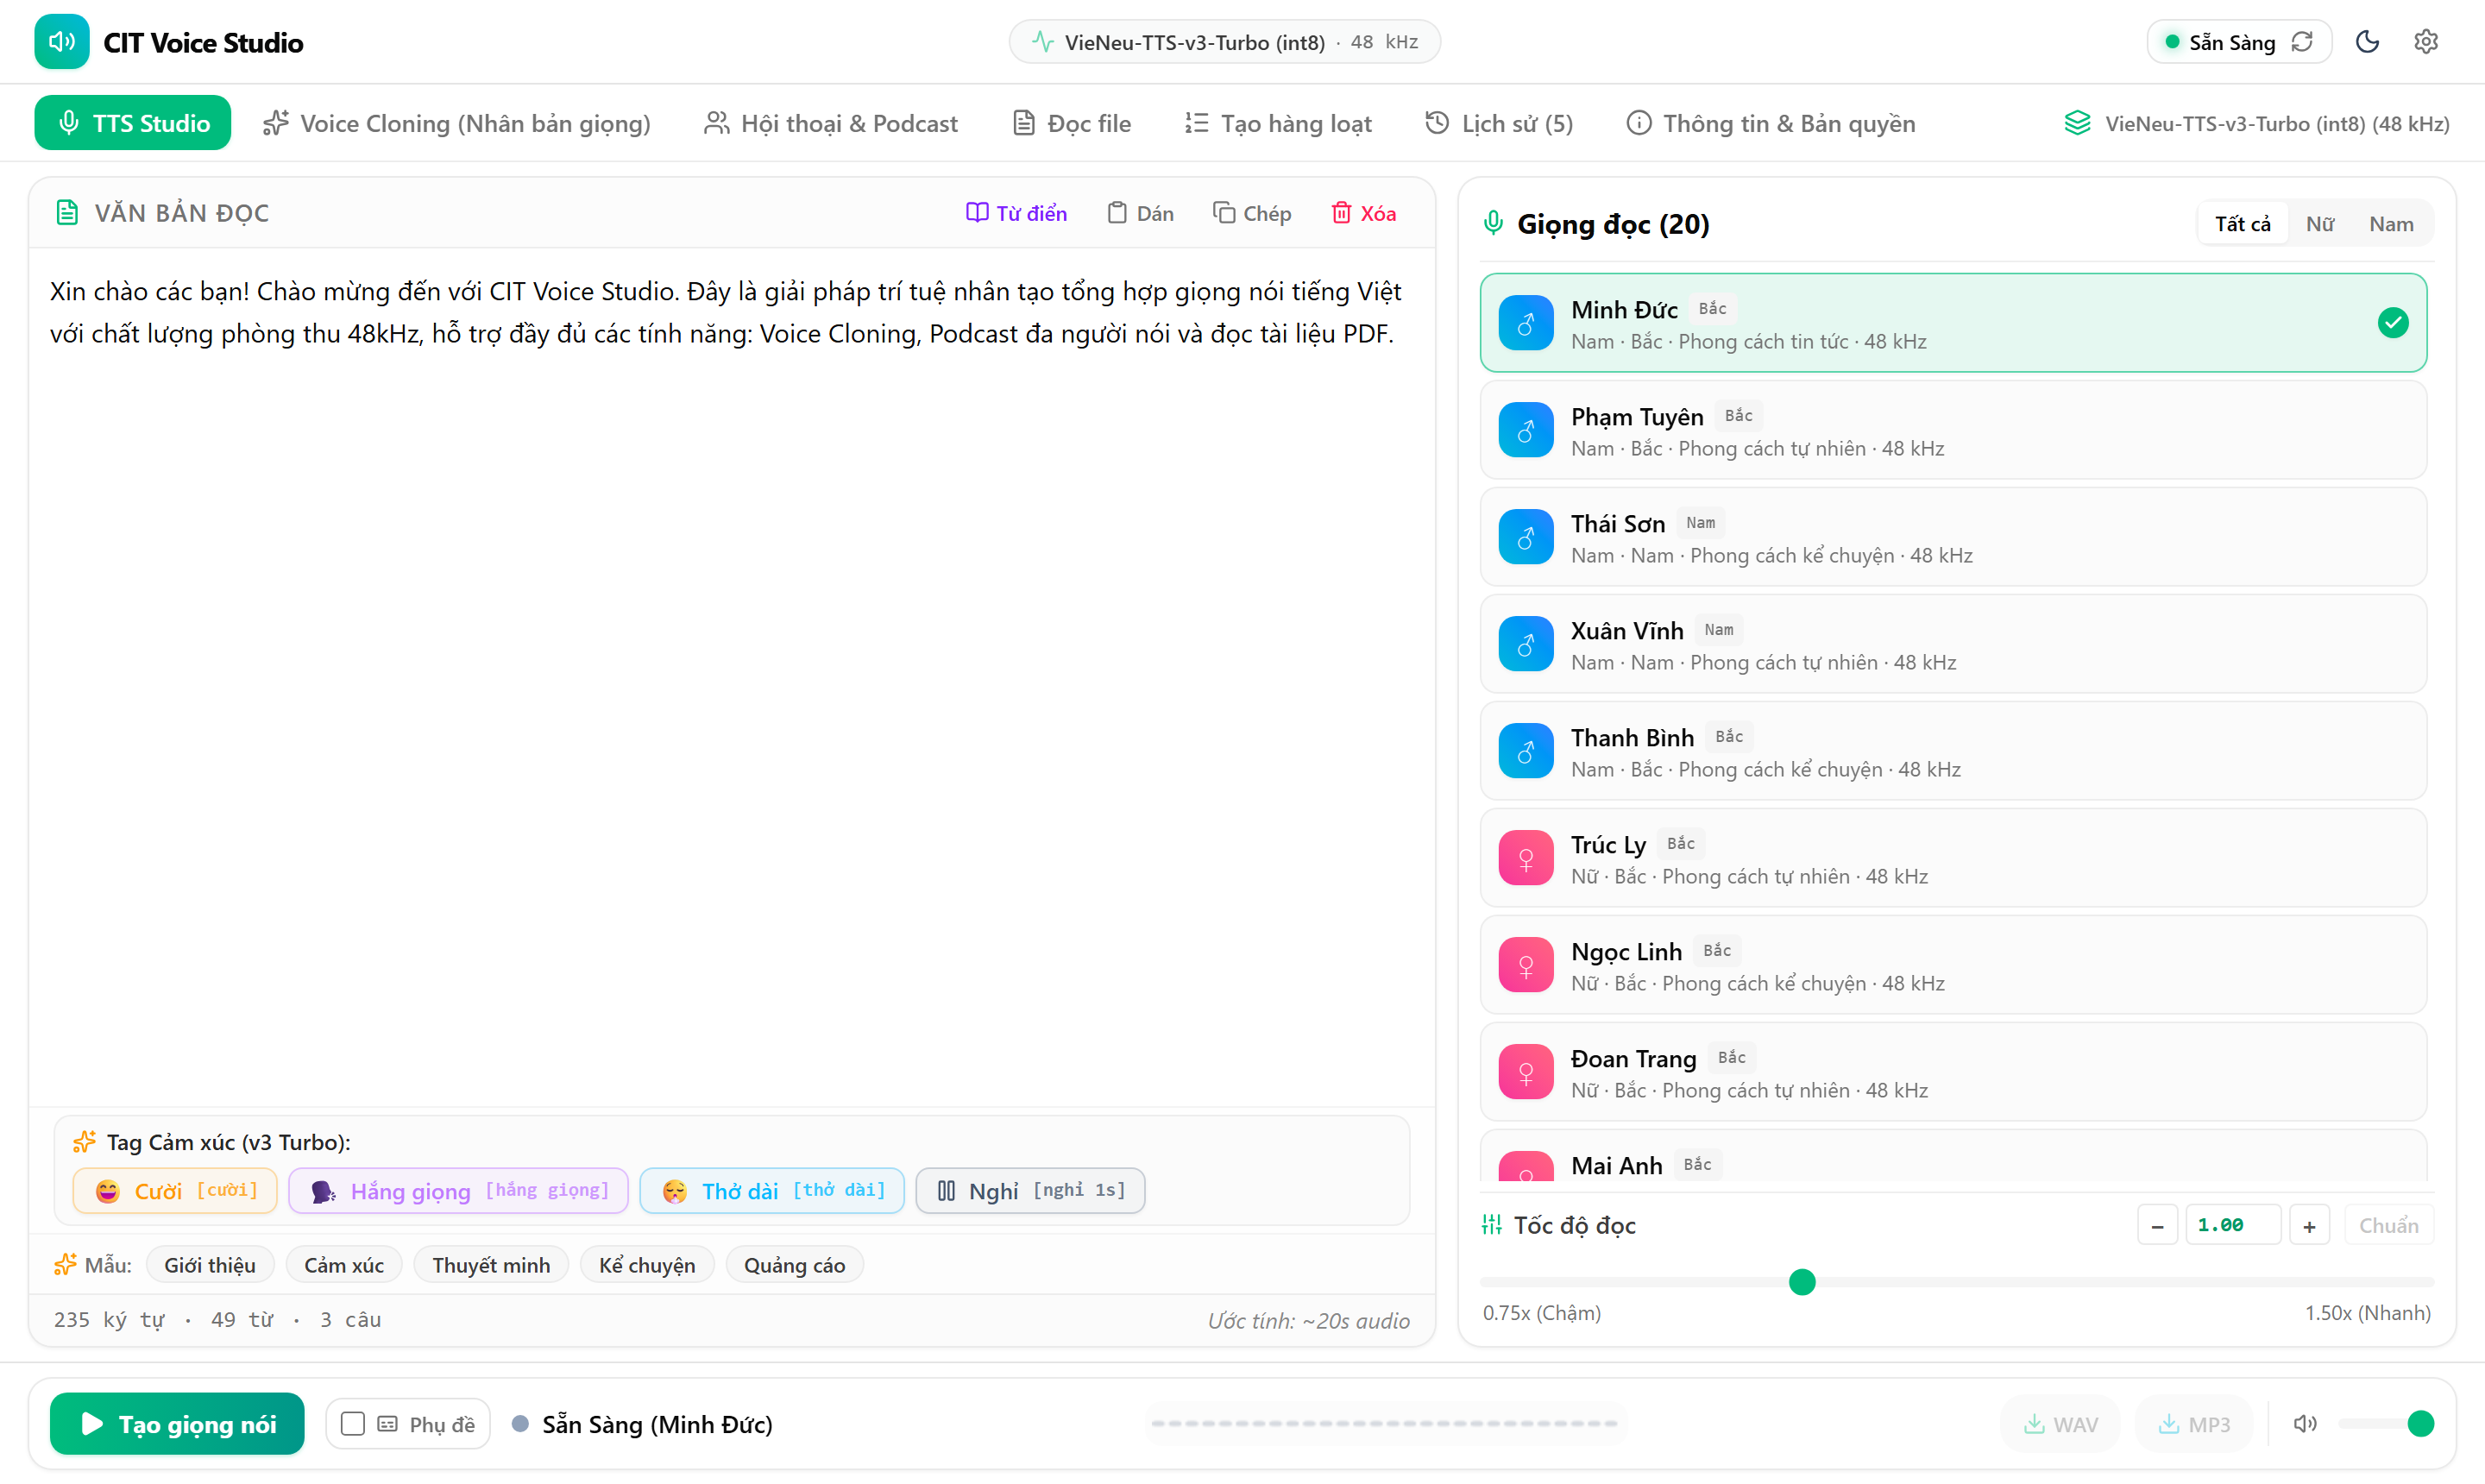Click the reading speed value field 1.00
This screenshot has height=1484, width=2485.
coord(2233,1225)
